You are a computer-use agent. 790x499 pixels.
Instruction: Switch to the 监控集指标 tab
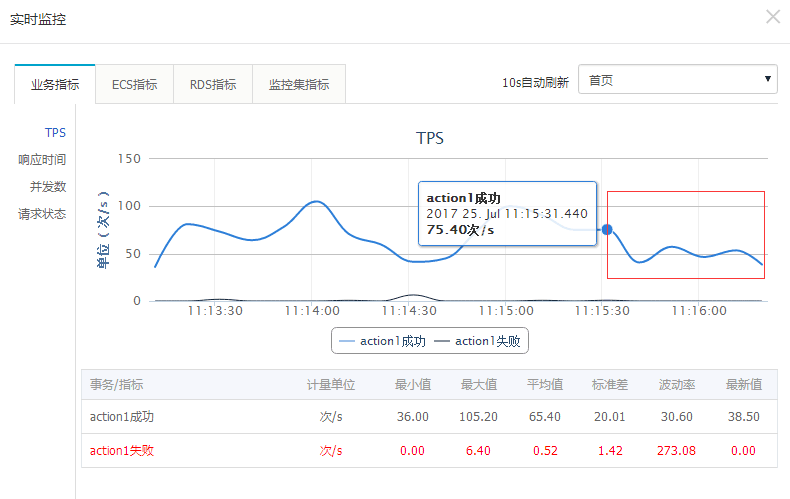(x=299, y=84)
